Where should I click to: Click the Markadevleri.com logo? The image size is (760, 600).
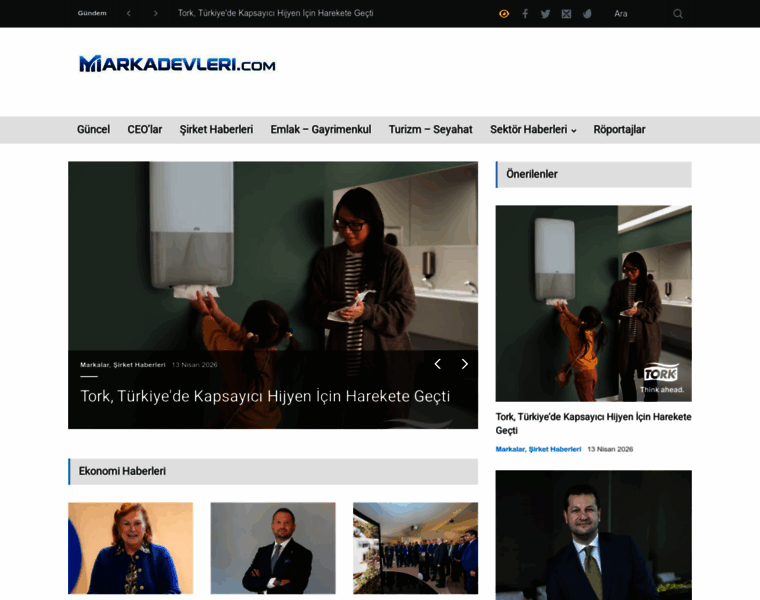pos(177,65)
